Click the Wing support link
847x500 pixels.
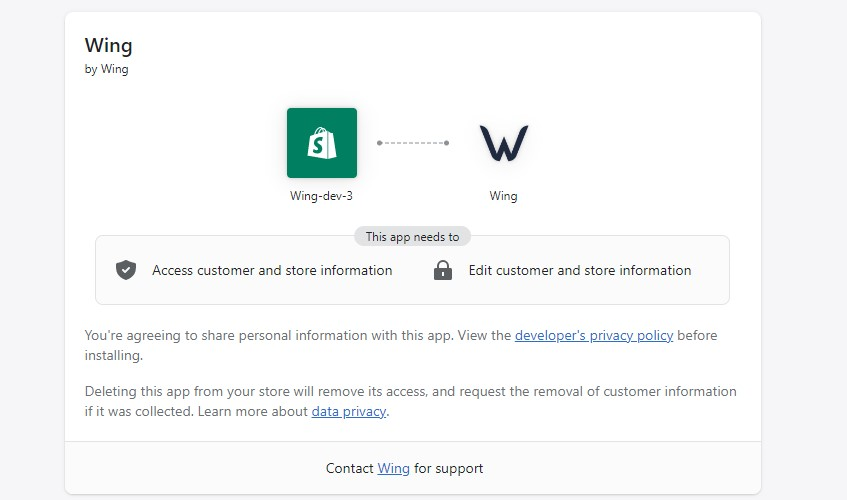click(x=393, y=468)
